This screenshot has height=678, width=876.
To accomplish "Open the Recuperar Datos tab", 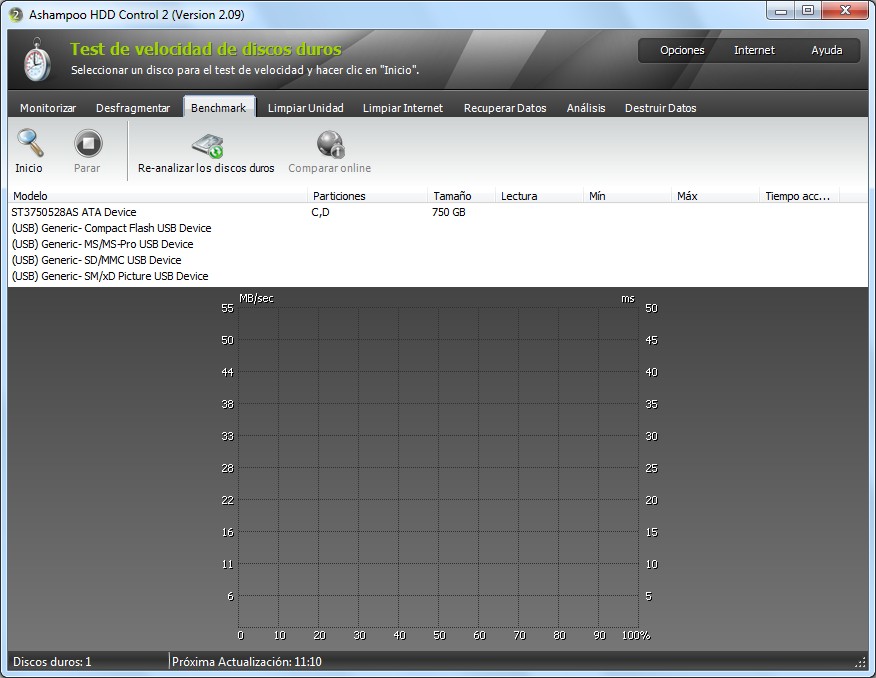I will pos(505,108).
